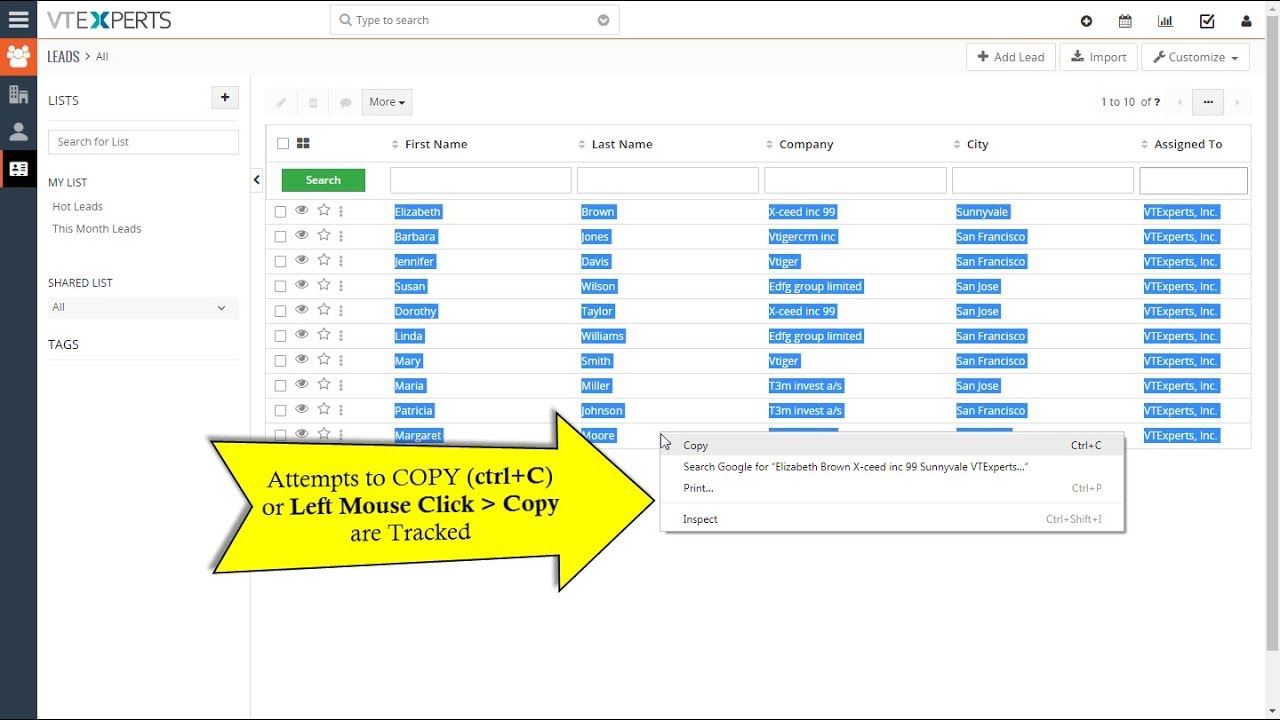Check the Patricia Johnson row checkbox
1280x720 pixels.
280,411
